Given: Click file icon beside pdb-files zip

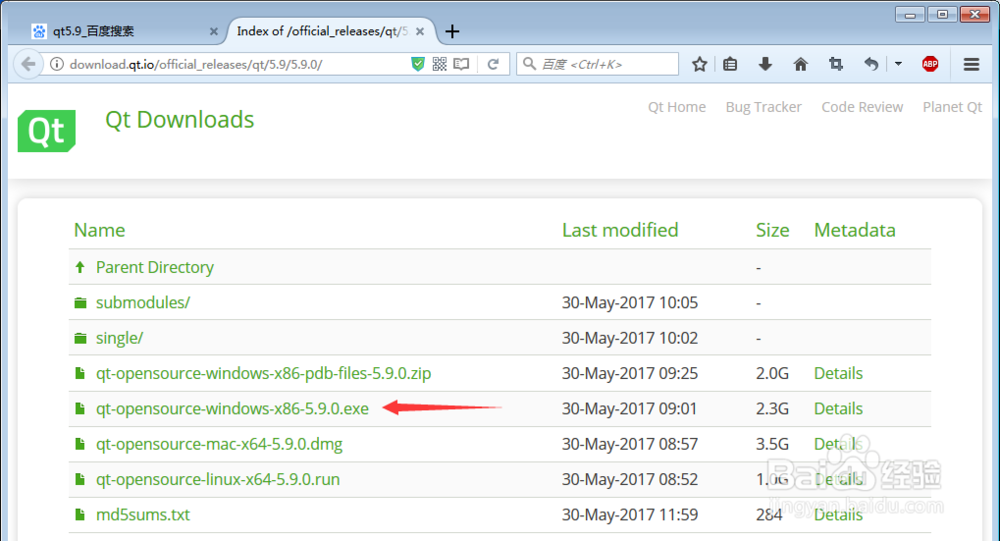Looking at the screenshot, I should click(x=80, y=373).
